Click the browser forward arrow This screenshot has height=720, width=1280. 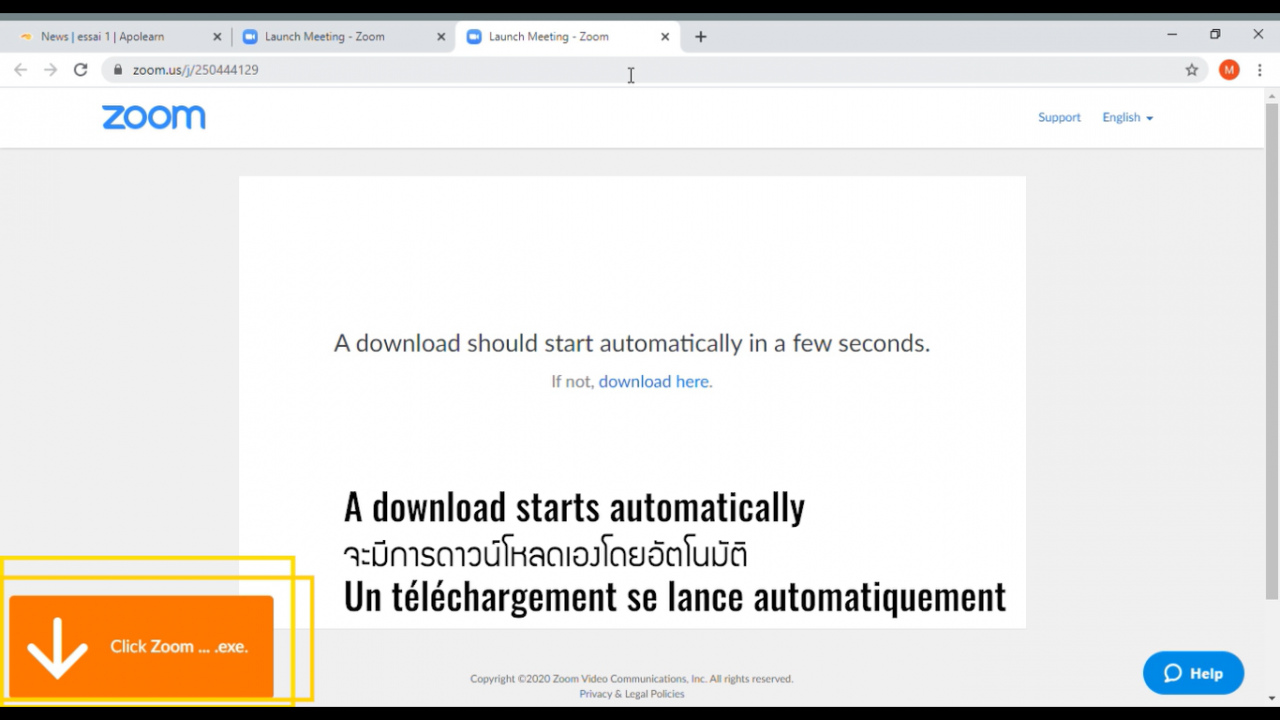tap(51, 70)
